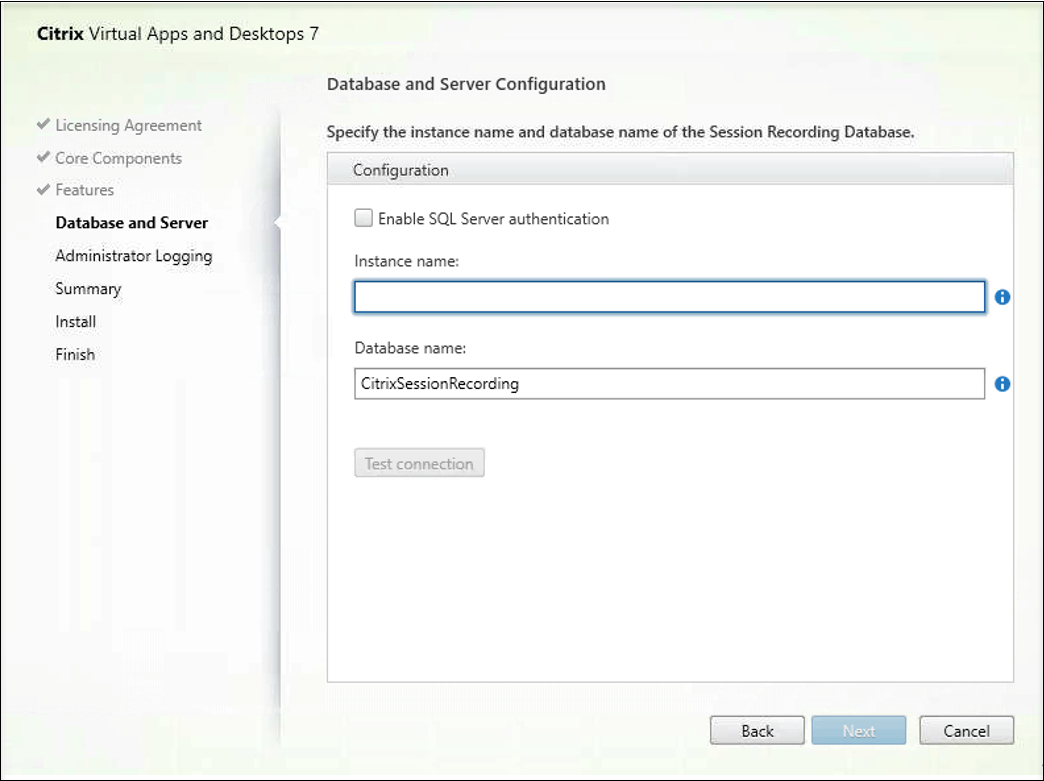Select the Finish step in sidebar
Image resolution: width=1044 pixels, height=781 pixels.
click(75, 354)
